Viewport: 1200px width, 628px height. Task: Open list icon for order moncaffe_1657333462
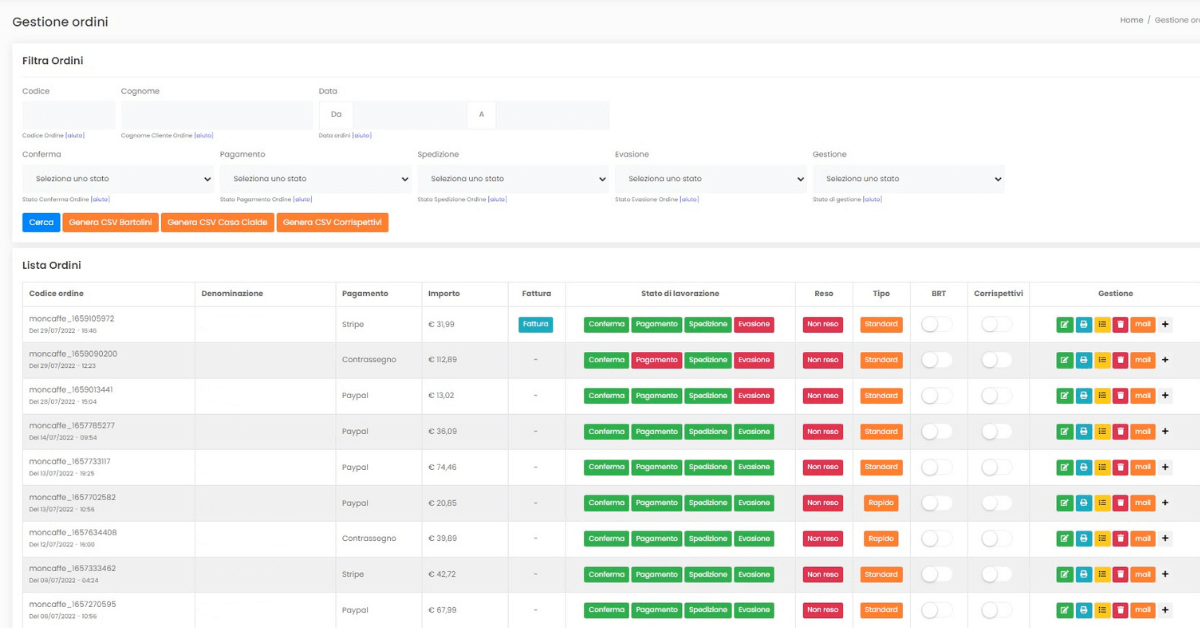point(1102,575)
